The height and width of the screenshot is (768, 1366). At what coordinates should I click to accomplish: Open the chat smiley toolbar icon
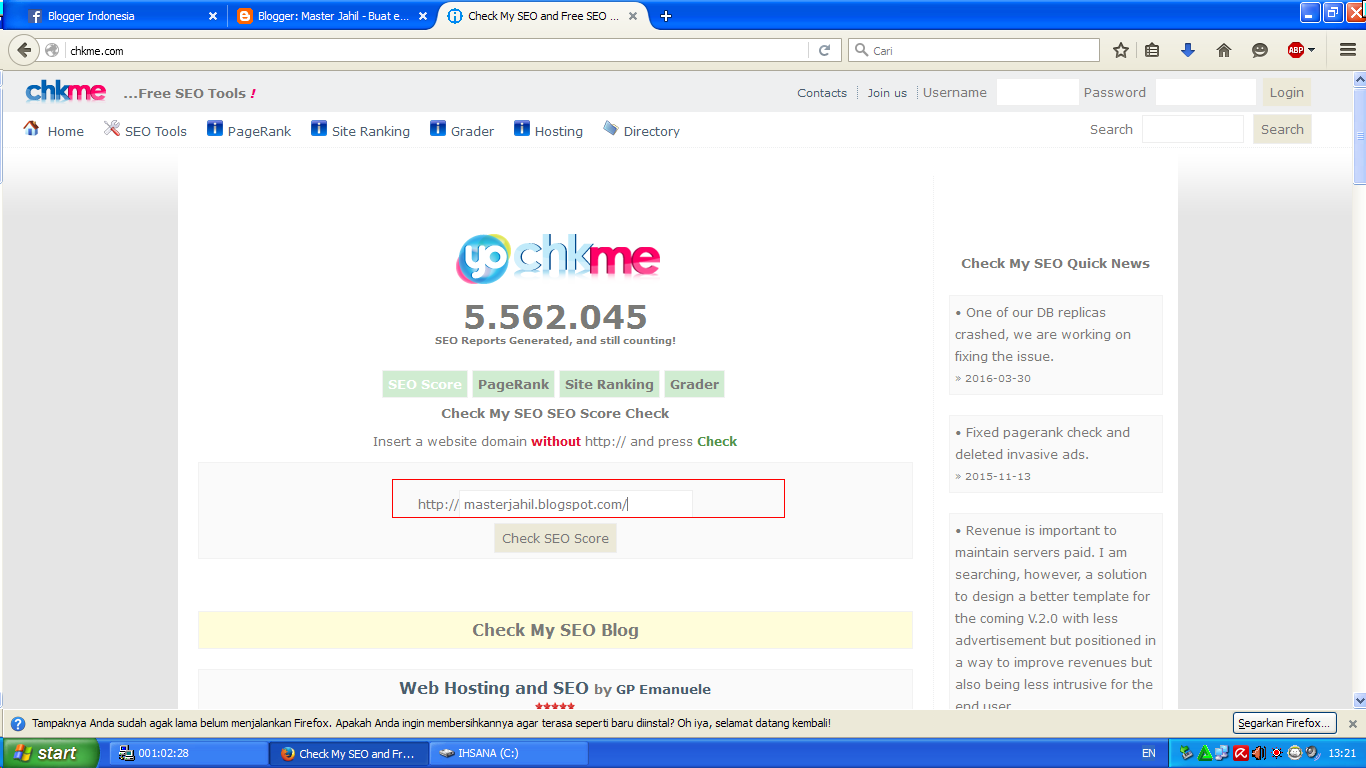[x=1260, y=50]
